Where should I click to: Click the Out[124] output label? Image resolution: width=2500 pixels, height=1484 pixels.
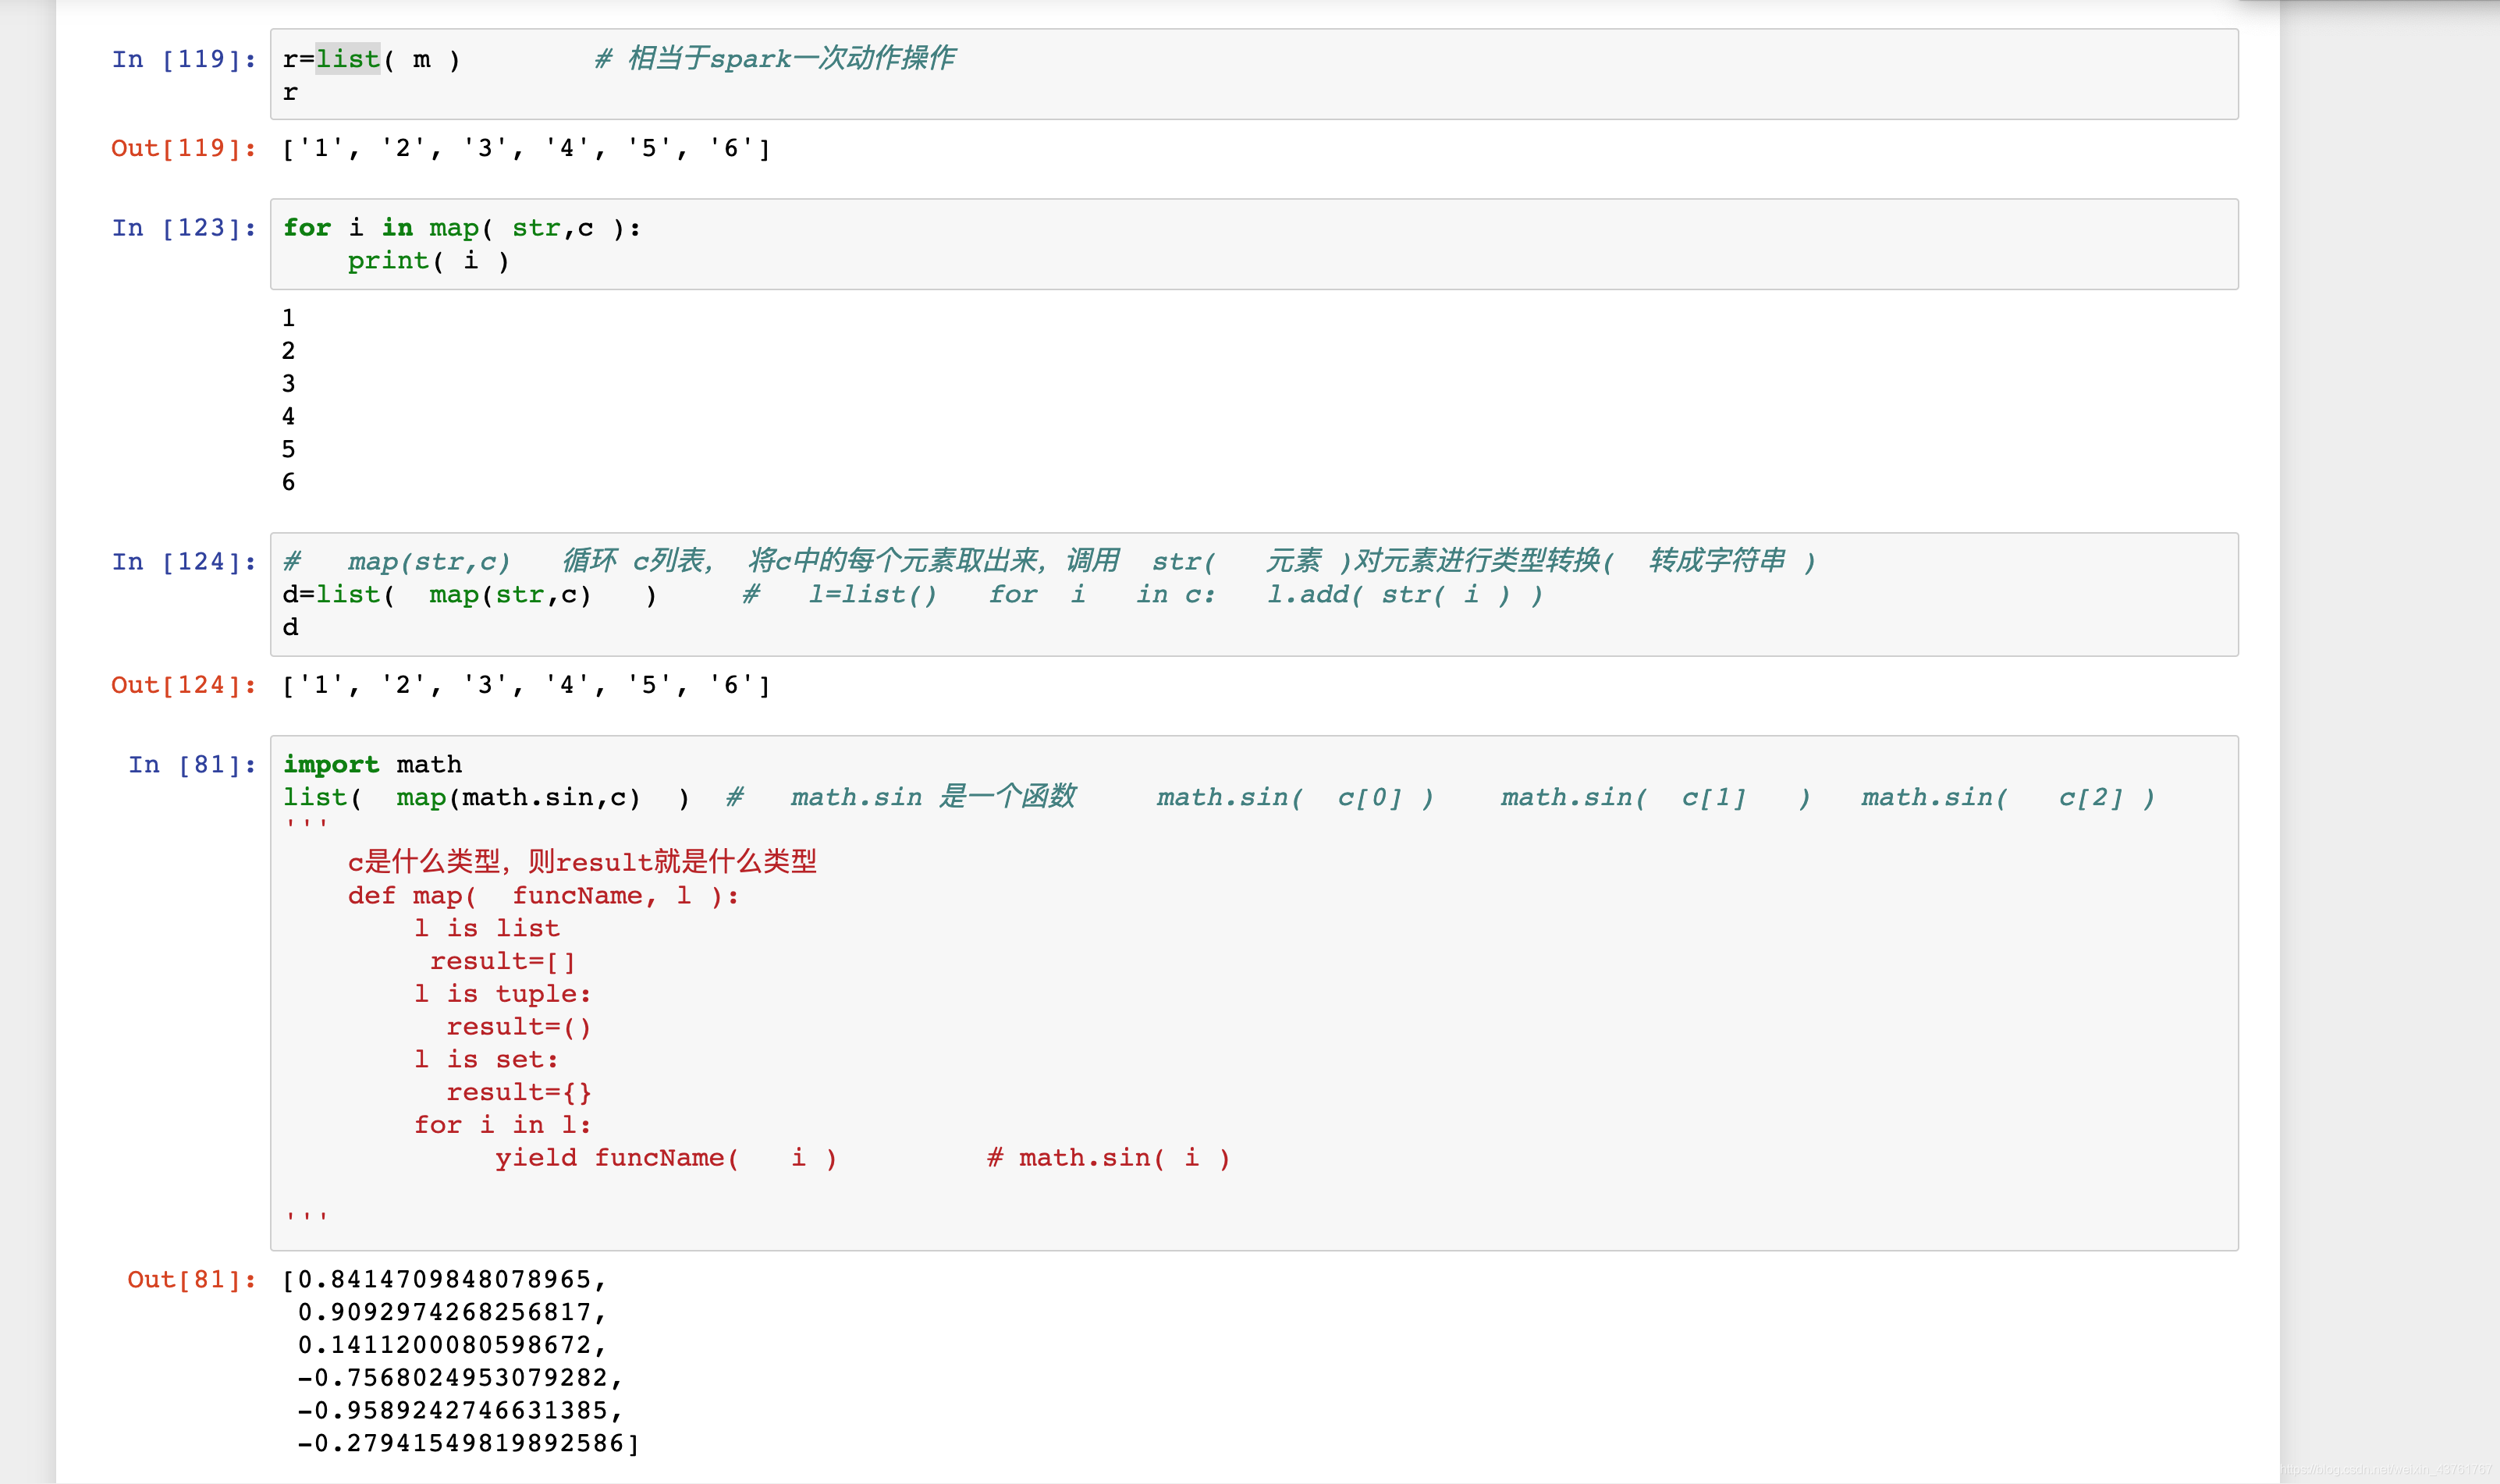pos(184,686)
